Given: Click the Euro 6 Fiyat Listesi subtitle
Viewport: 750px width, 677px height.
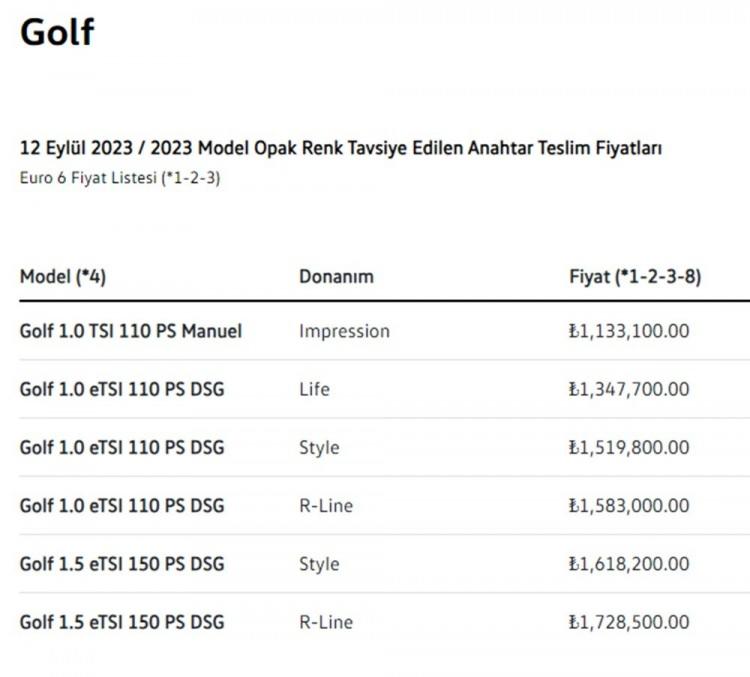Looking at the screenshot, I should pos(120,178).
